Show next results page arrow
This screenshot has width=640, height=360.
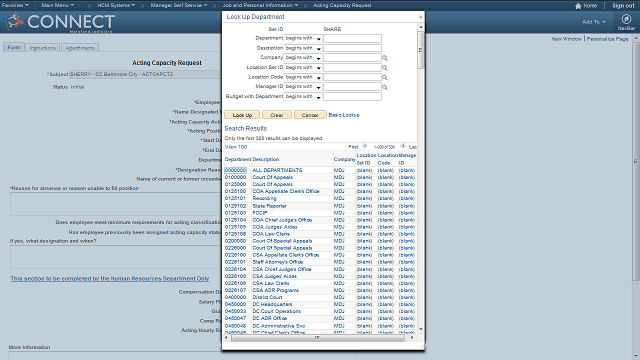point(403,146)
